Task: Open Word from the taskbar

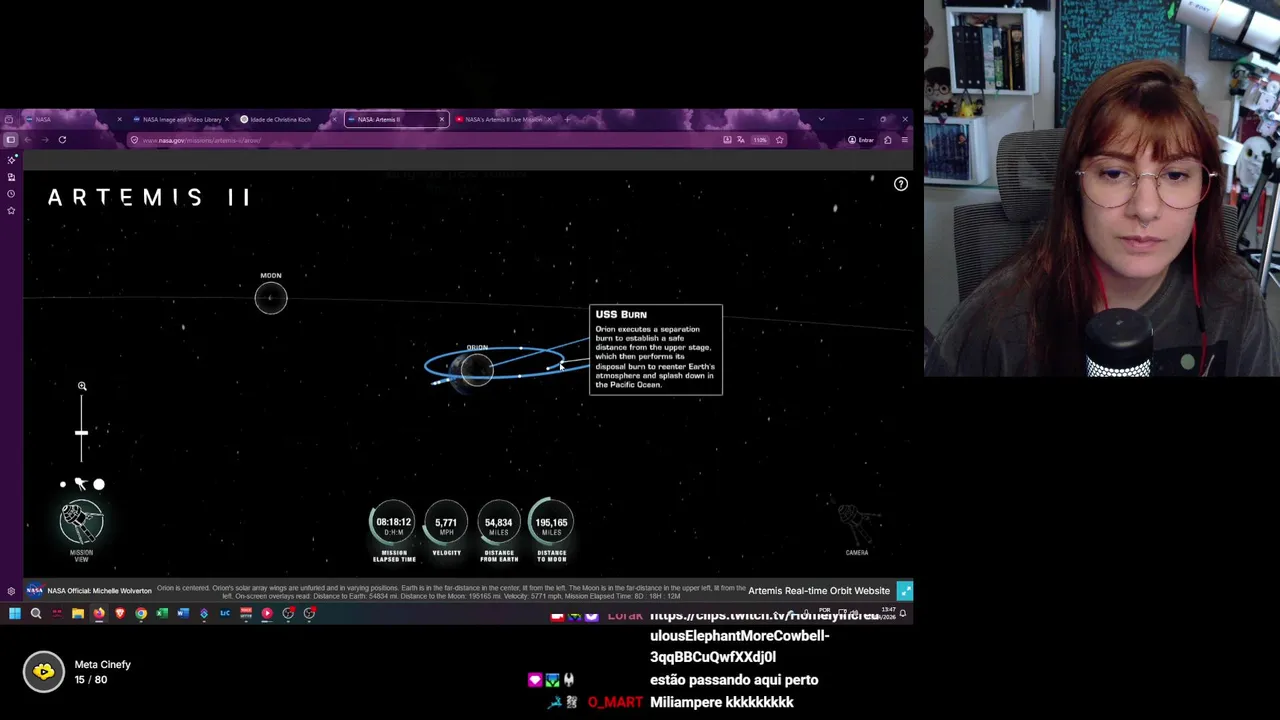Action: click(x=183, y=613)
